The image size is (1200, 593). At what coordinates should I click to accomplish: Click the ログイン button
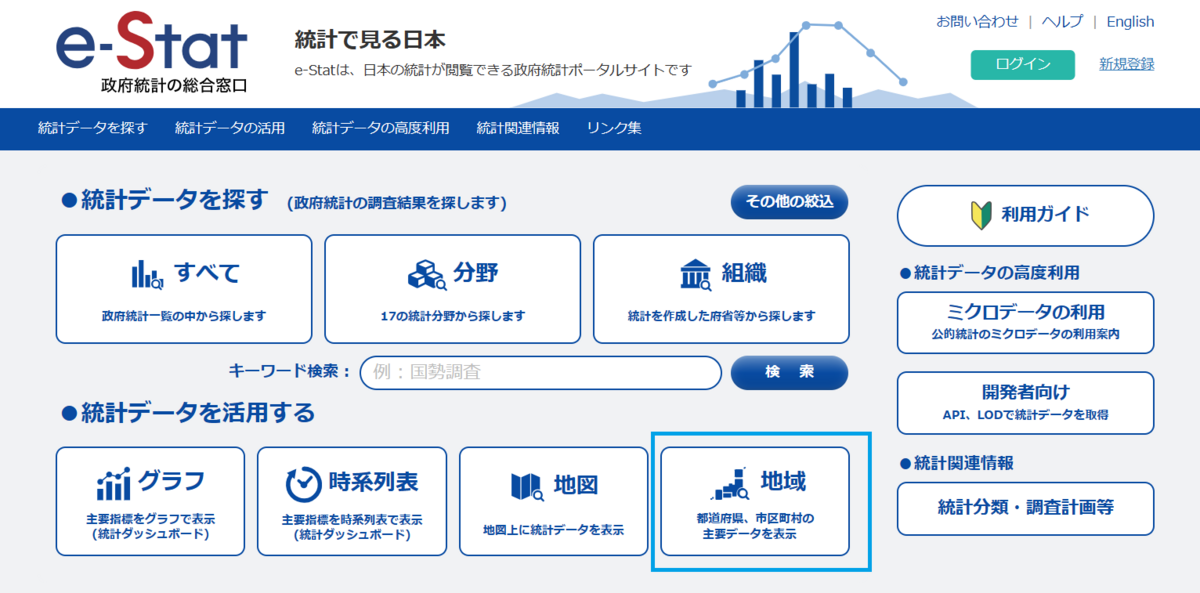tap(1023, 64)
